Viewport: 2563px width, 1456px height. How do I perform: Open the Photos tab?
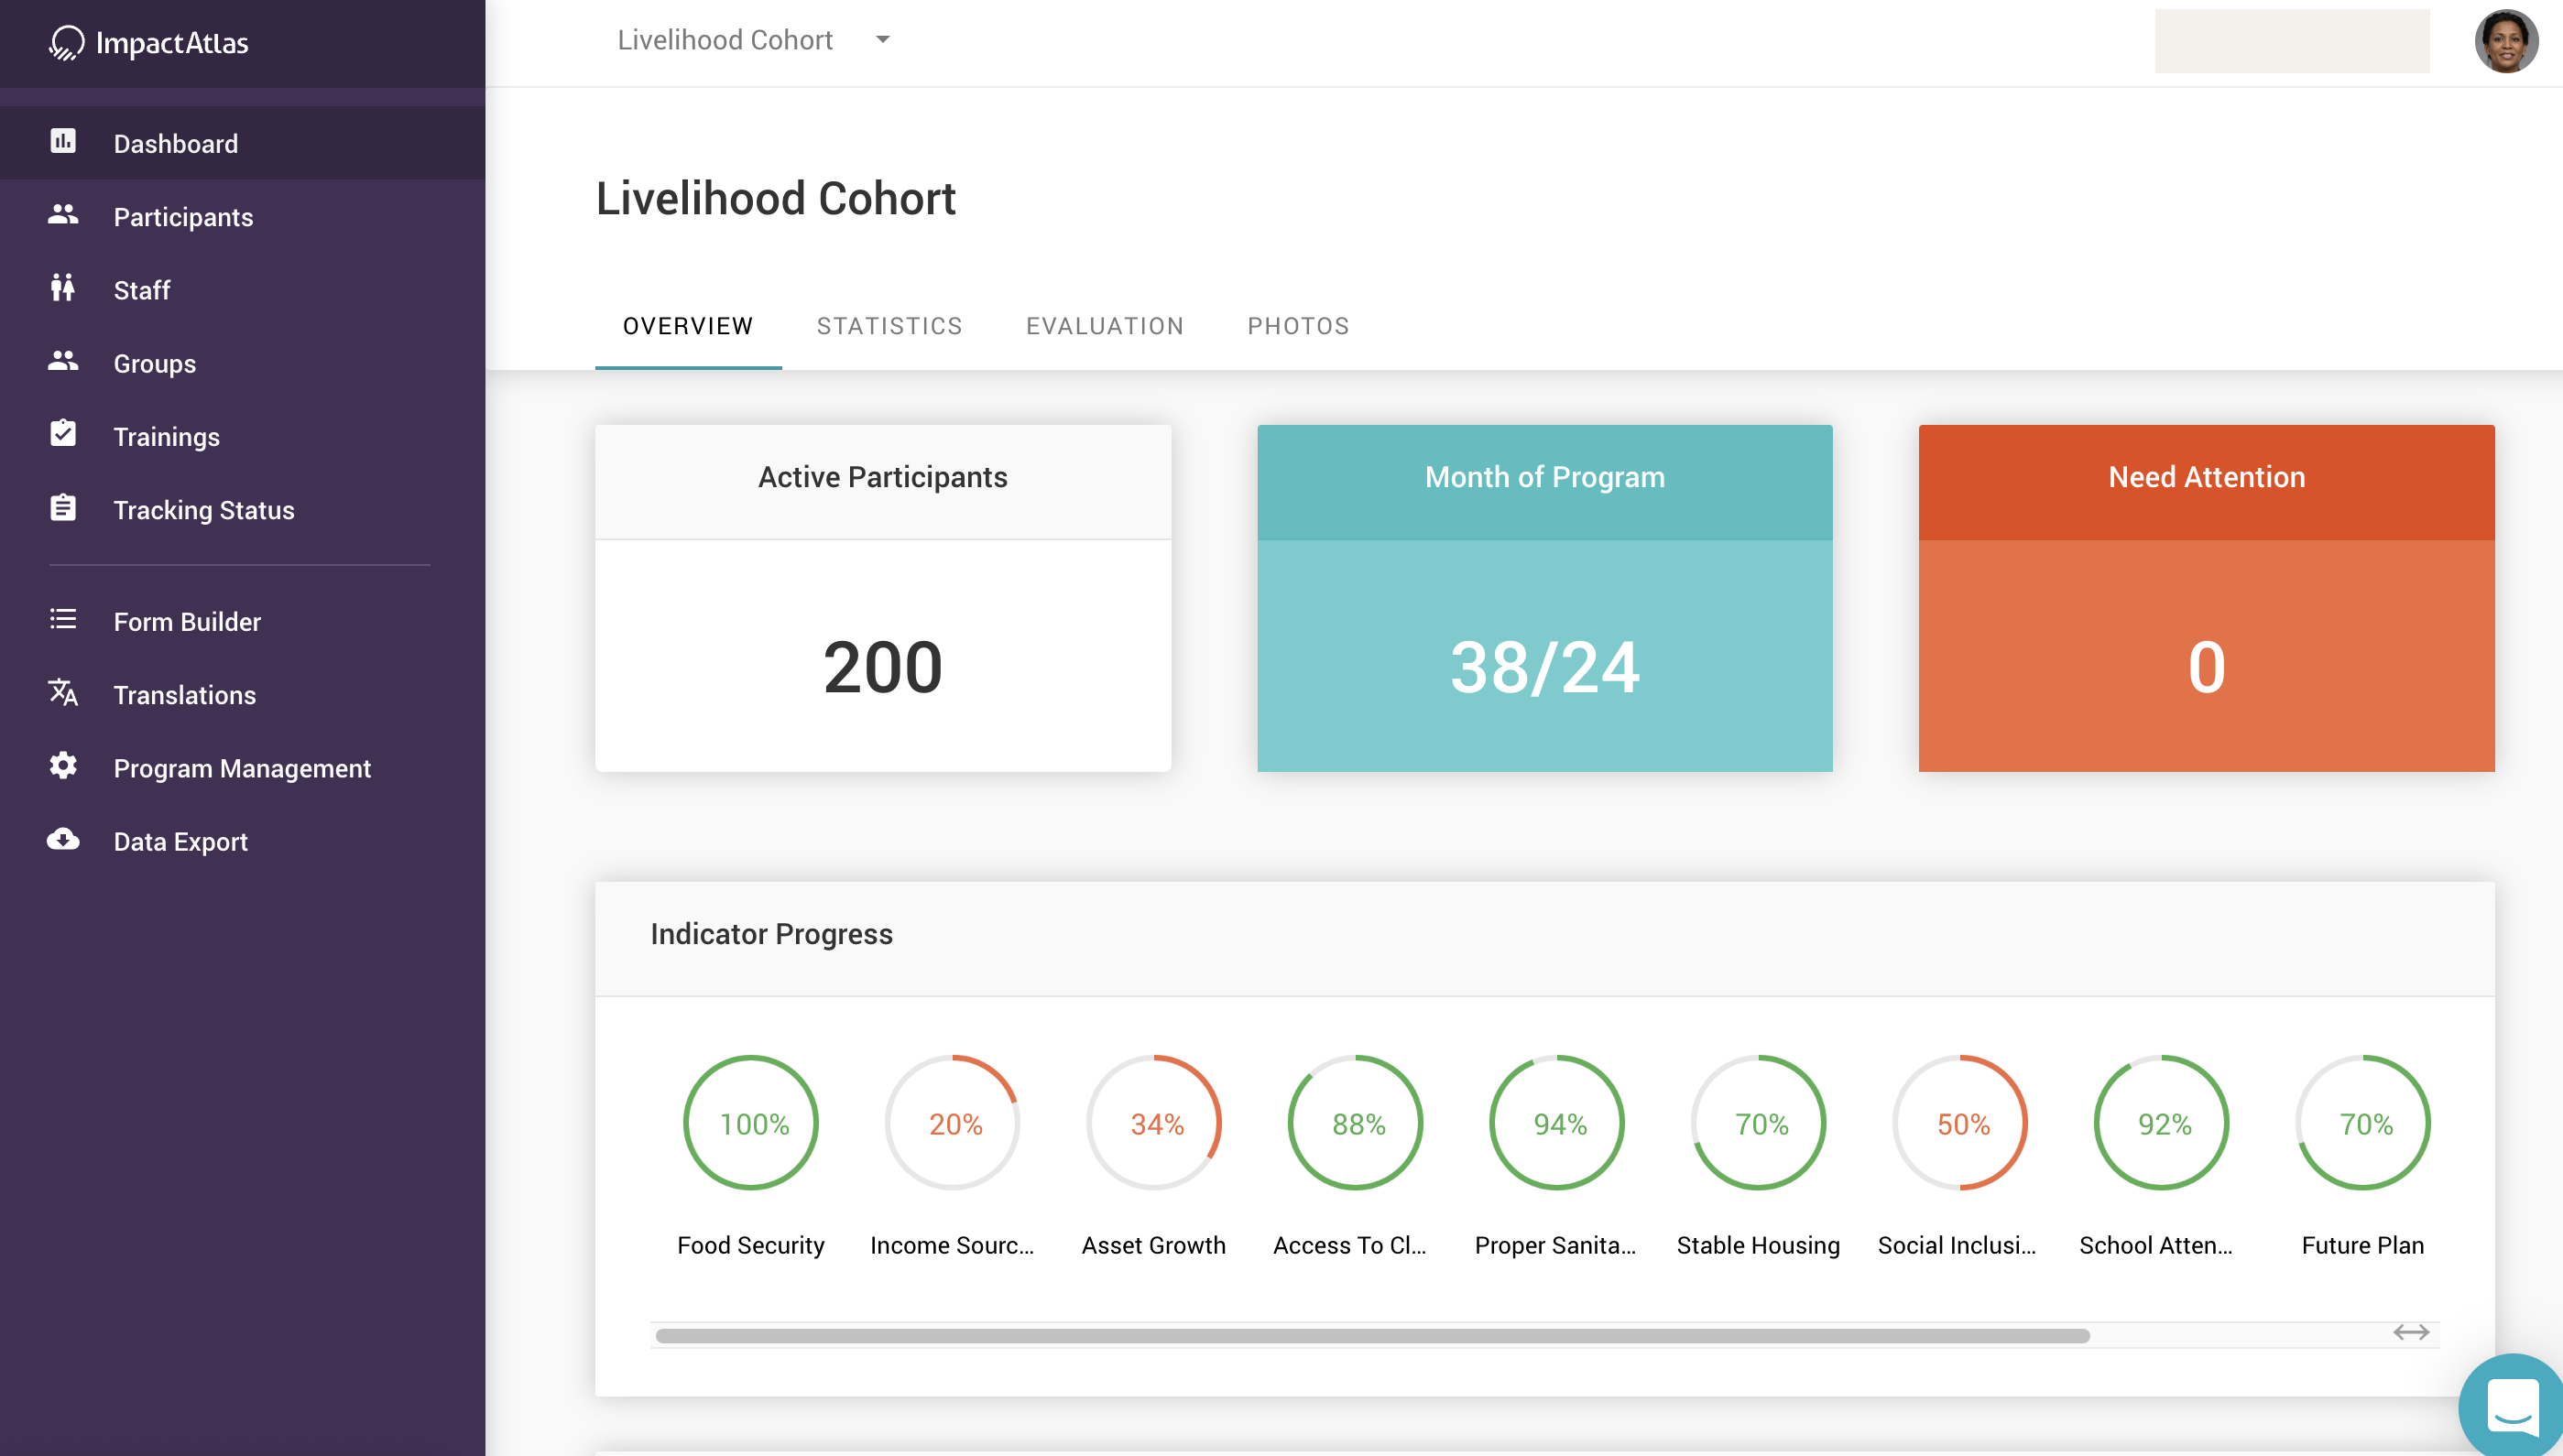coord(1298,326)
